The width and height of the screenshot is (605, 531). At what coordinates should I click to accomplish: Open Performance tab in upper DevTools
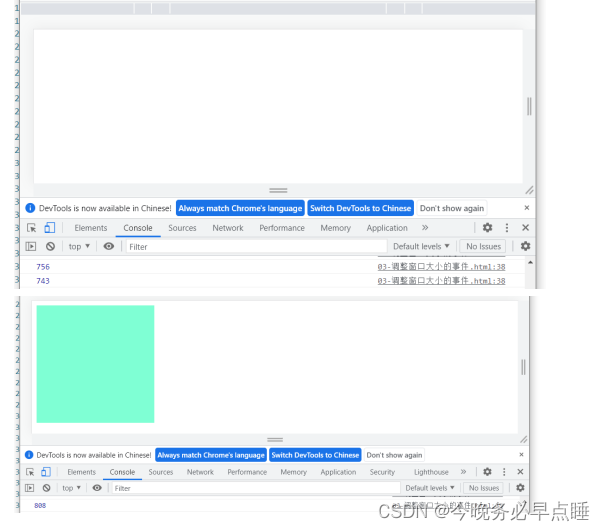282,228
